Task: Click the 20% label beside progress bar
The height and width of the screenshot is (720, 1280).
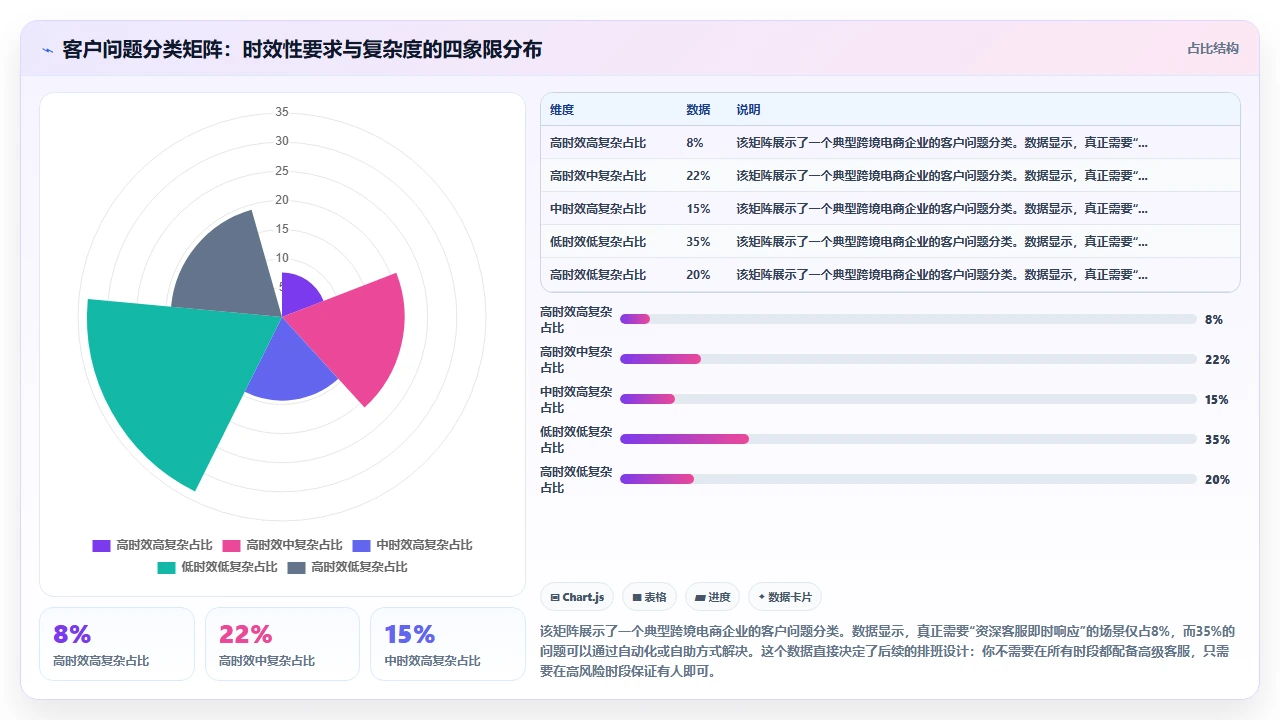Action: [1217, 479]
